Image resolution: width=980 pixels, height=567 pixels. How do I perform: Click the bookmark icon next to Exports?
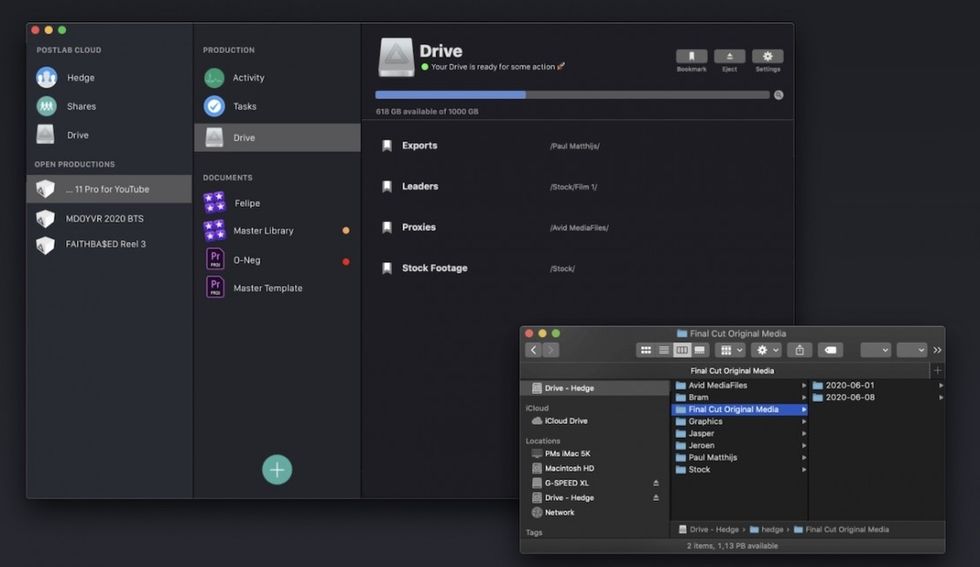[387, 146]
